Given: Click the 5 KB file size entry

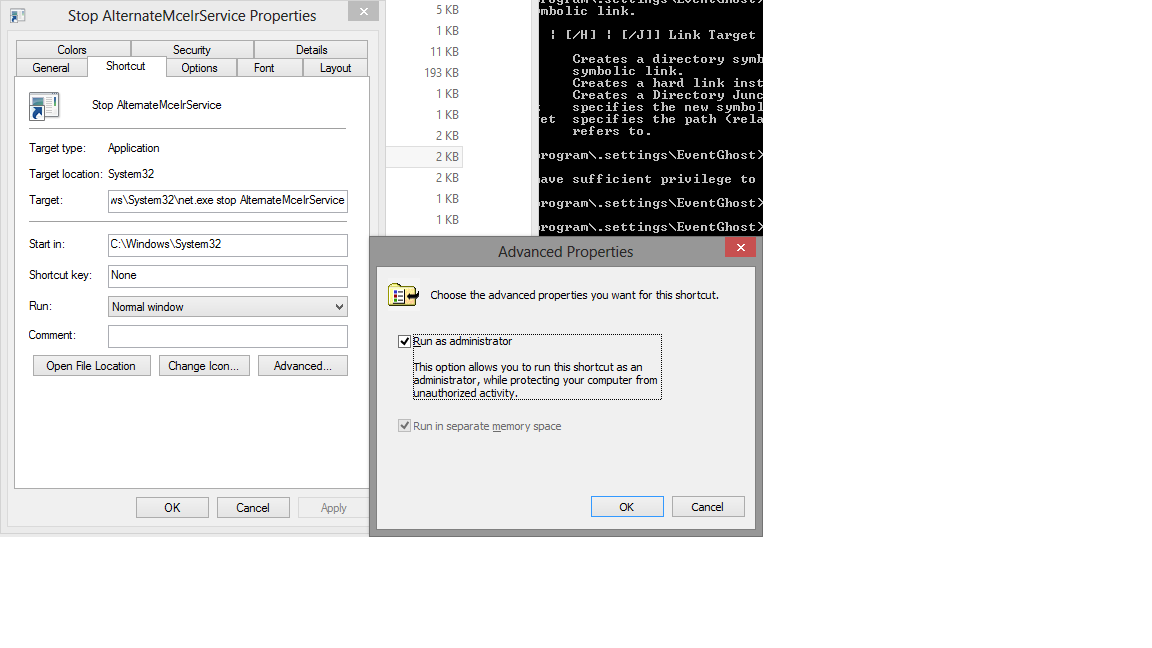Looking at the screenshot, I should [x=447, y=10].
